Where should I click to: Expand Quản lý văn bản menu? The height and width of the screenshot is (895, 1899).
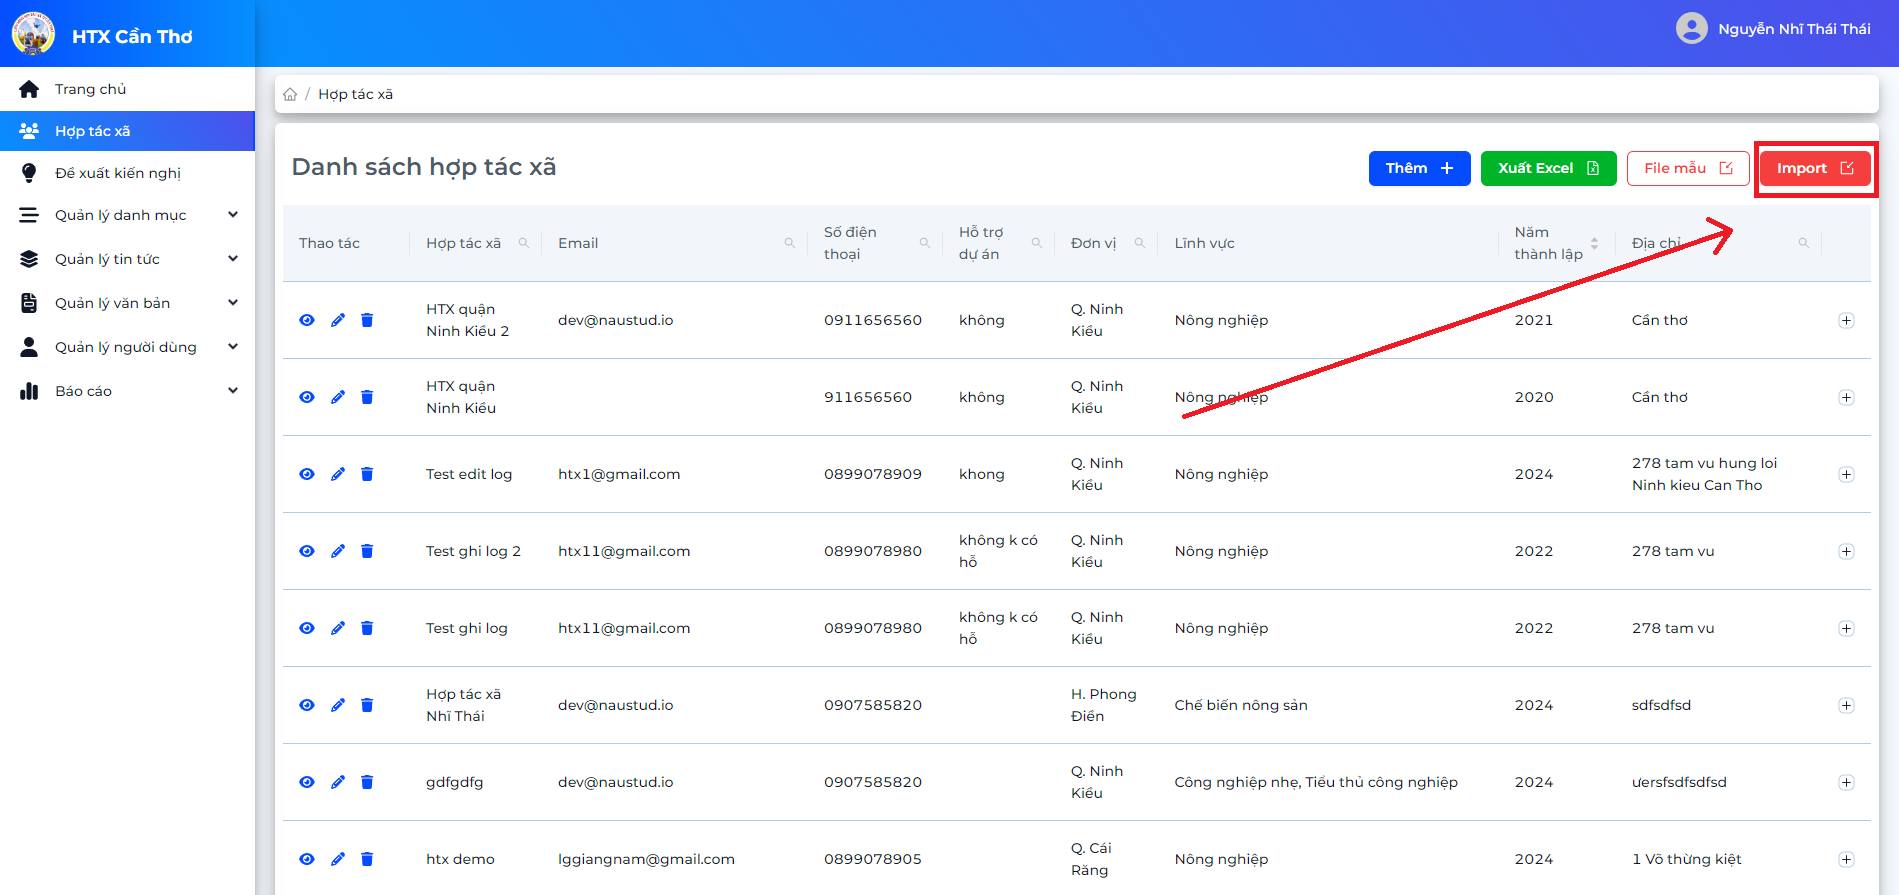tap(128, 303)
